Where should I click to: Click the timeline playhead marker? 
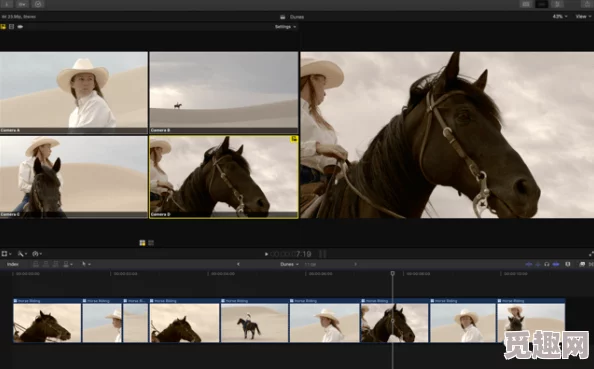pyautogui.click(x=393, y=273)
